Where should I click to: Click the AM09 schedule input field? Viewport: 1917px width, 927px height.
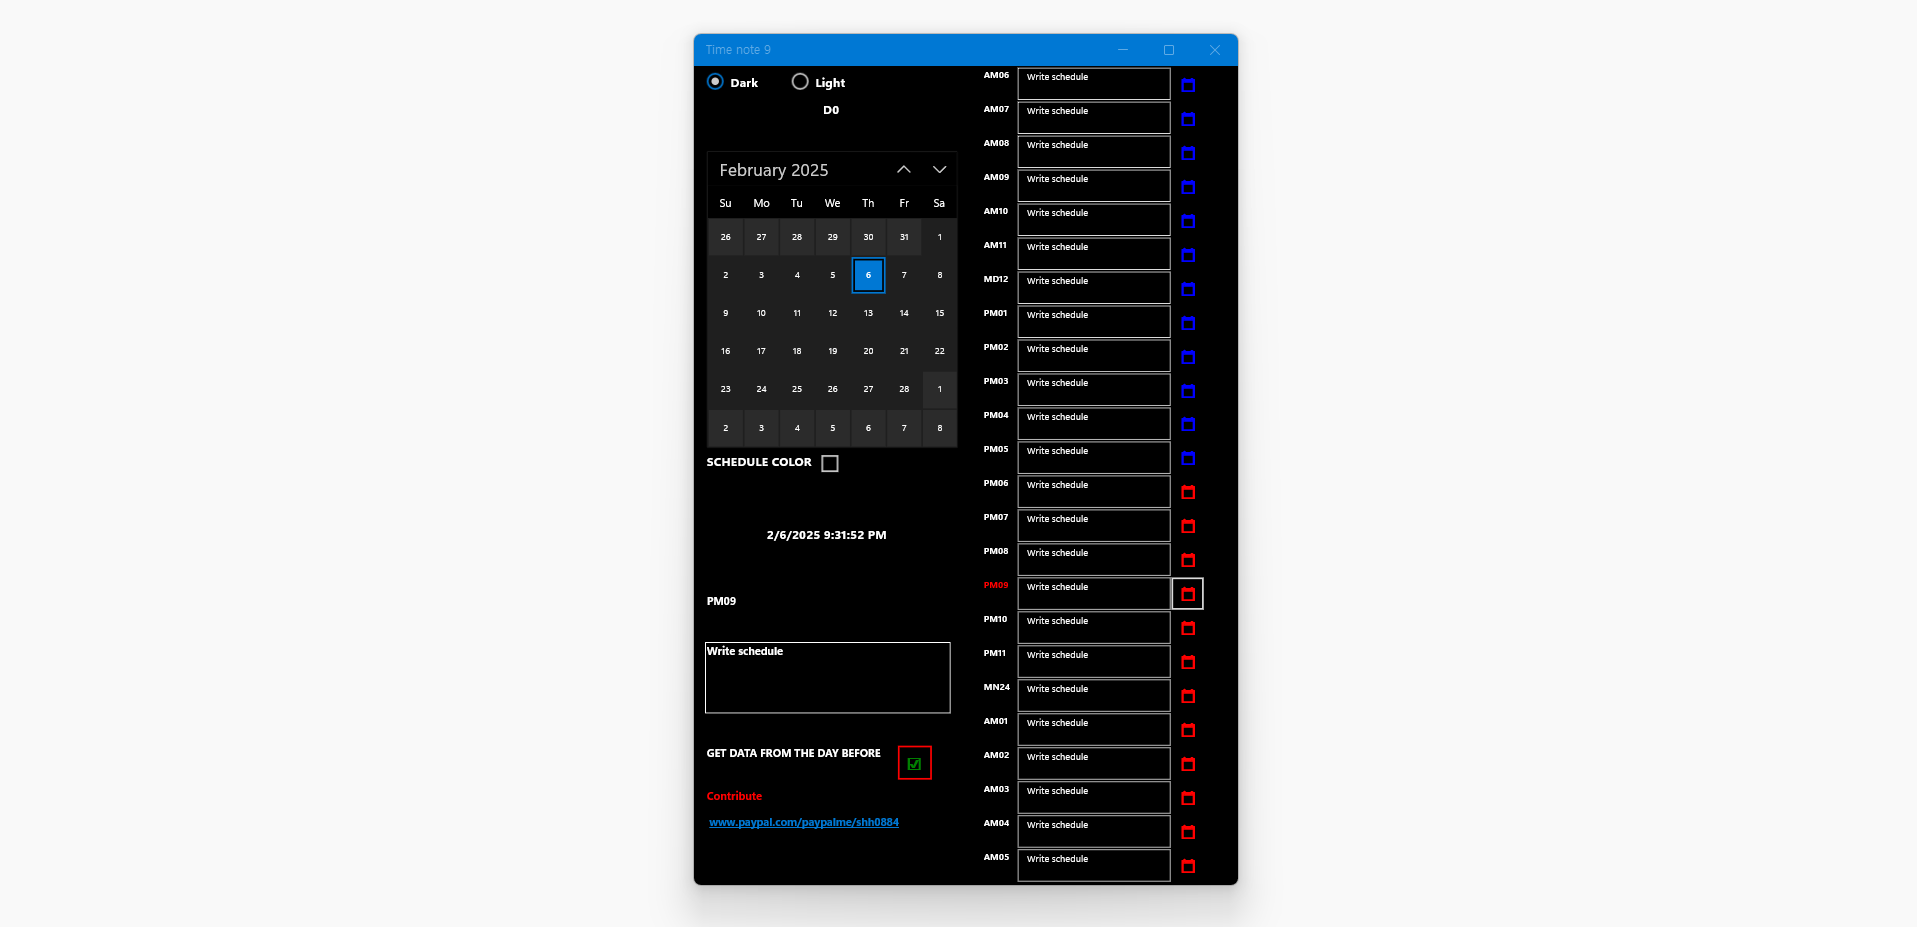click(x=1094, y=186)
